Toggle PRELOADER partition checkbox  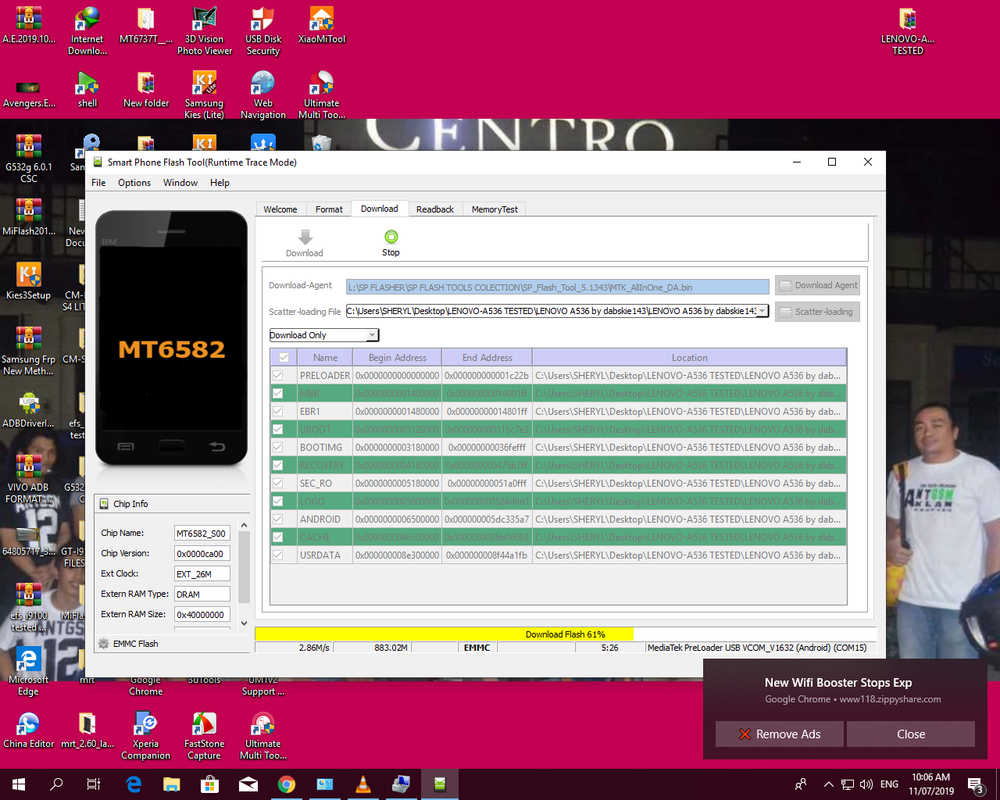277,375
